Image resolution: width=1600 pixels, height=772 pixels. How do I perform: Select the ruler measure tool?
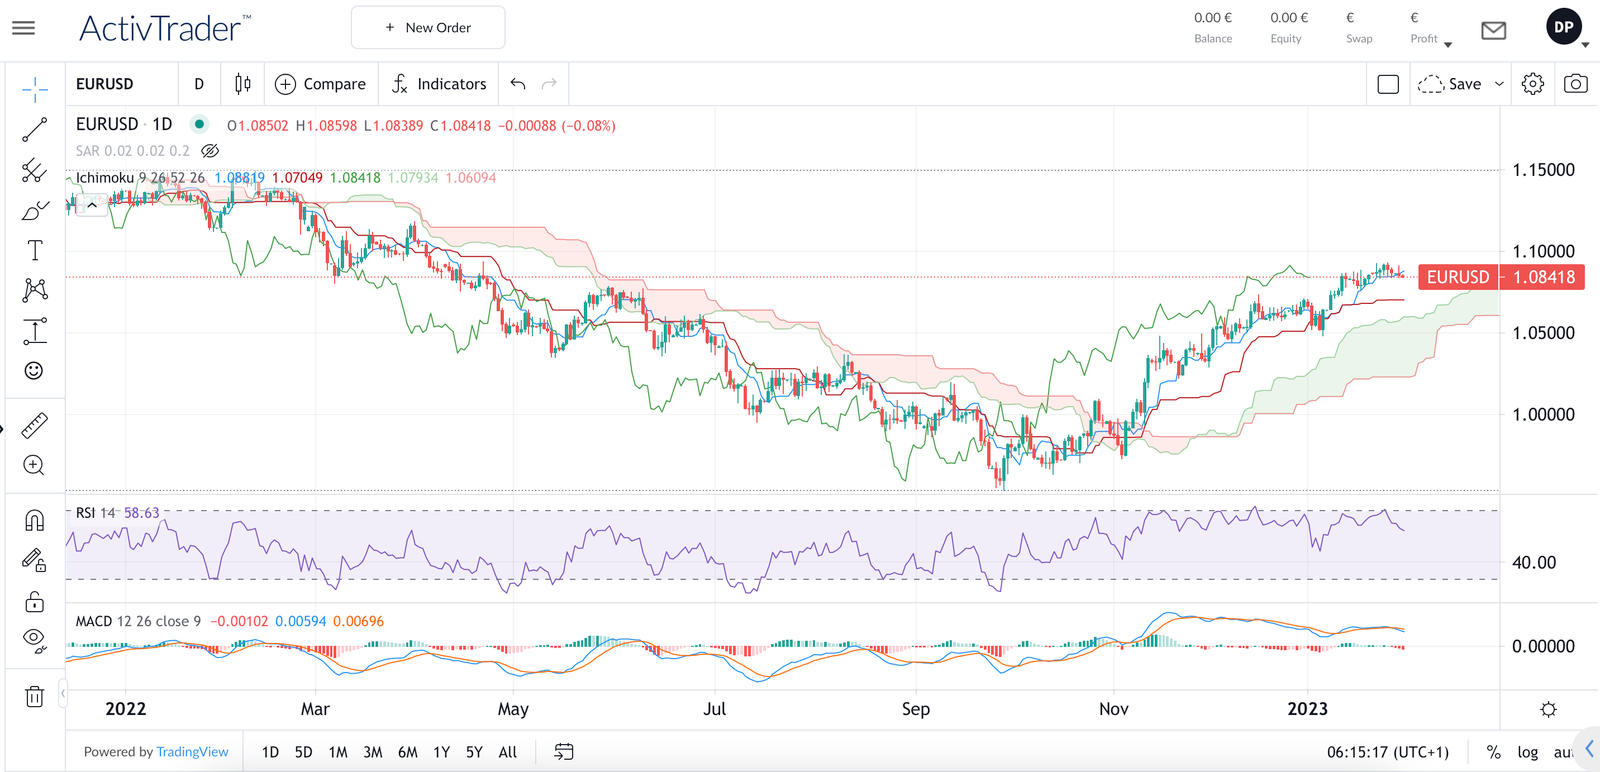[34, 426]
